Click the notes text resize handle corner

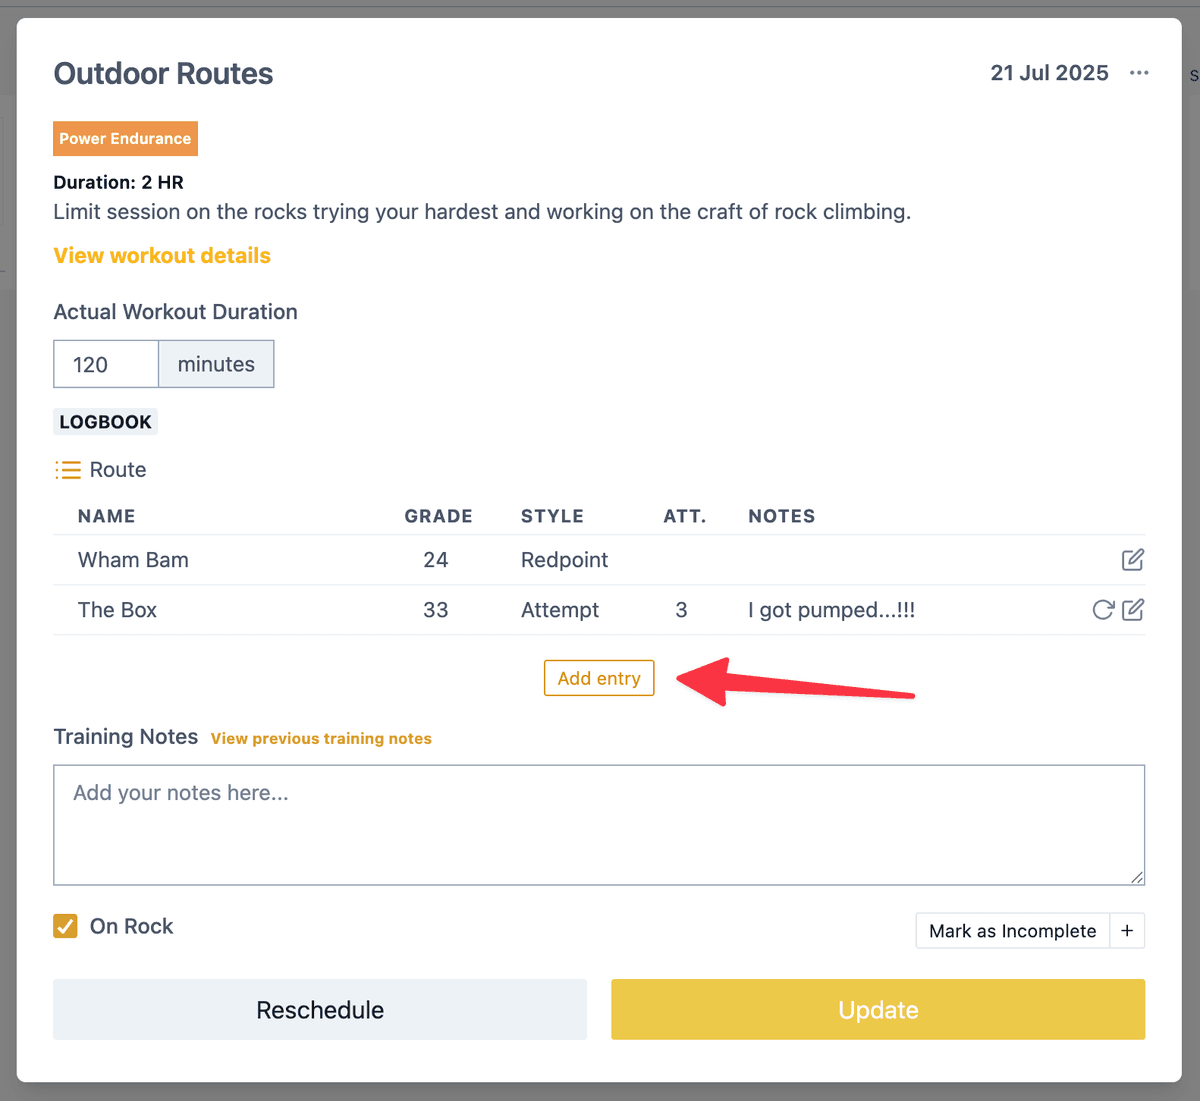(x=1137, y=878)
